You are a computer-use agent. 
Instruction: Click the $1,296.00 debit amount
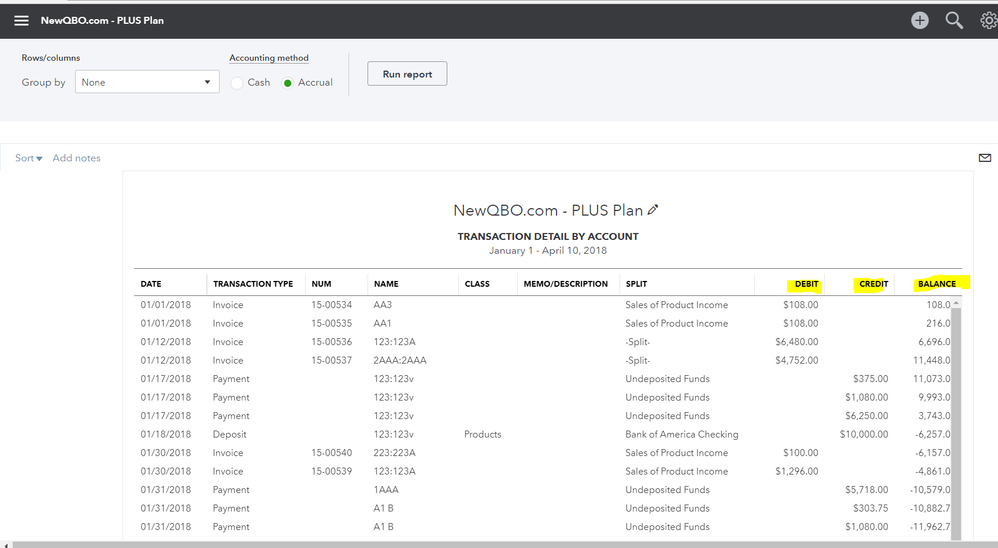point(797,471)
